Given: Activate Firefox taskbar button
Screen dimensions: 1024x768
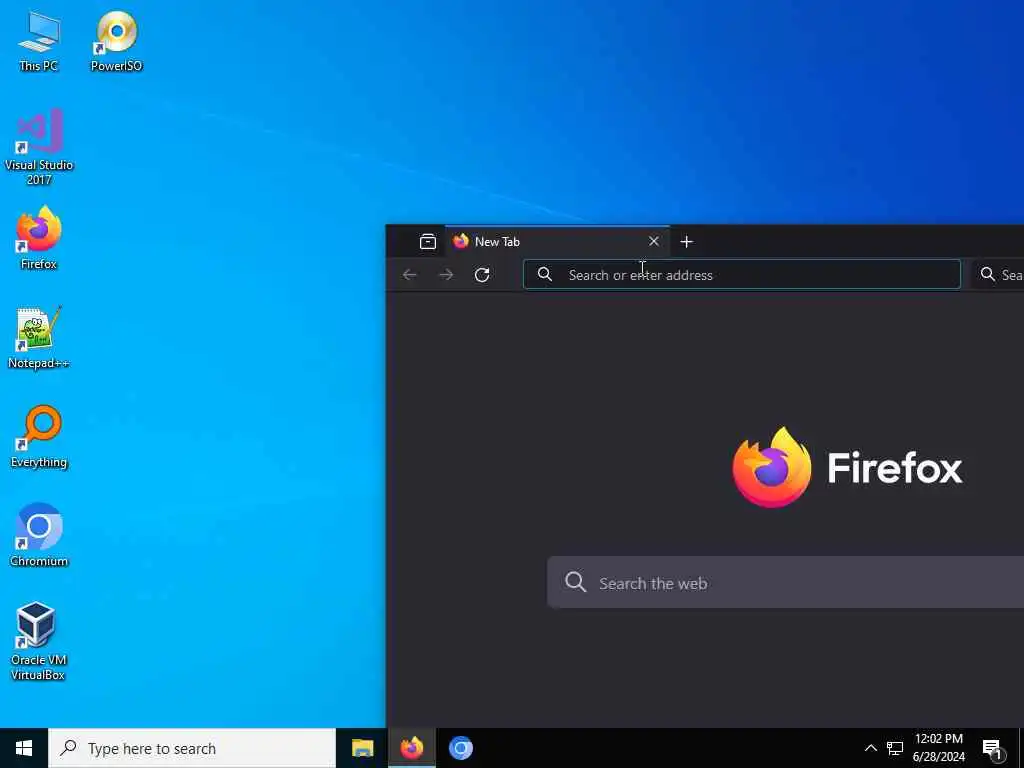Looking at the screenshot, I should [412, 748].
